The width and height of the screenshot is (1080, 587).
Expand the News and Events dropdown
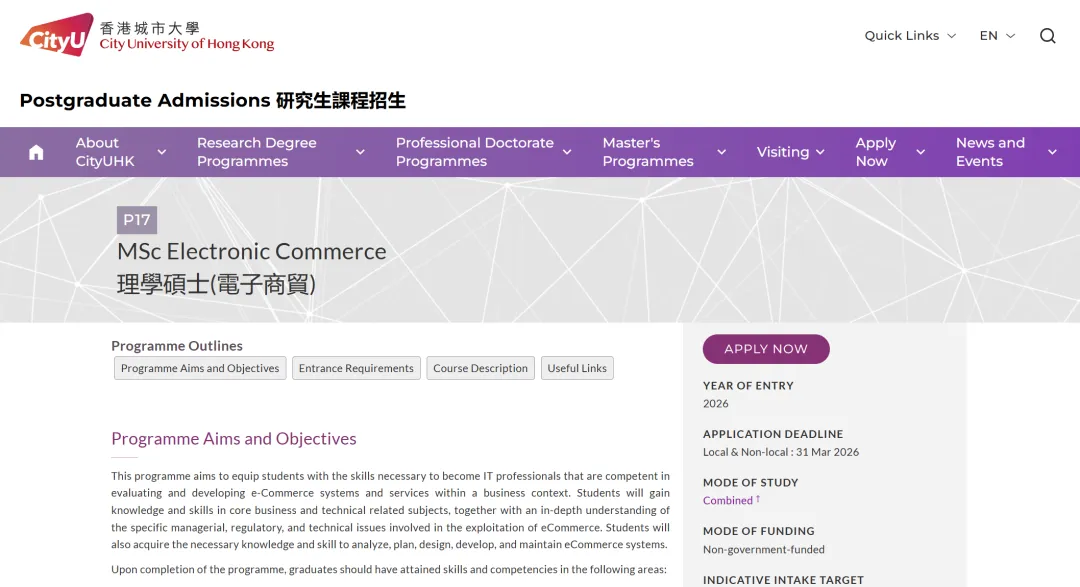tap(1052, 152)
